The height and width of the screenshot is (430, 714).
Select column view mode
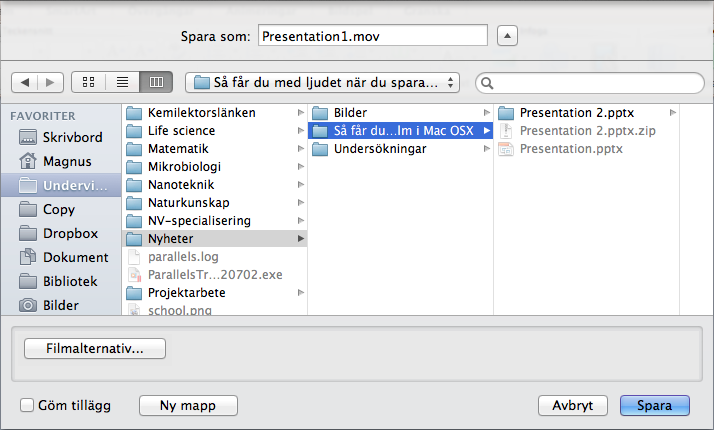(x=156, y=82)
